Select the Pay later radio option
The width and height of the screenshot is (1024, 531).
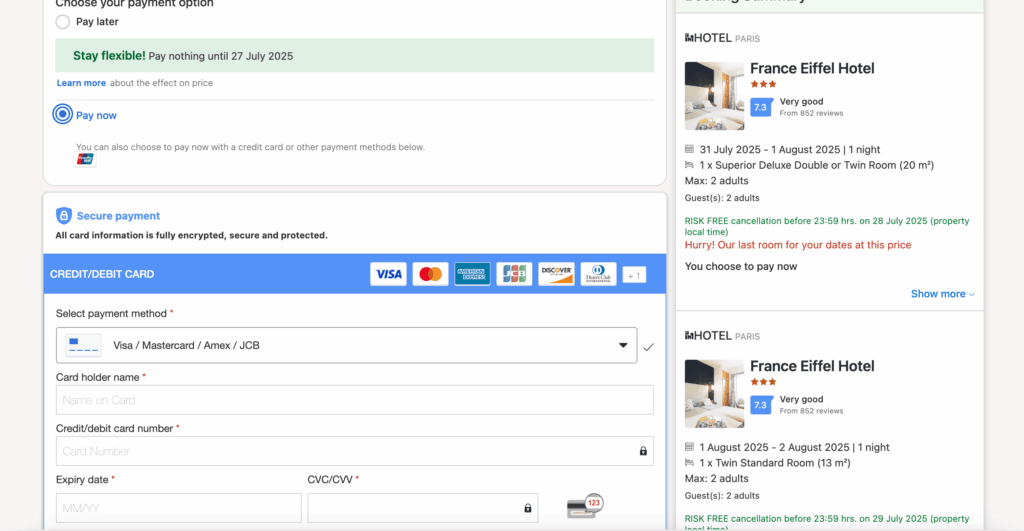pyautogui.click(x=63, y=22)
